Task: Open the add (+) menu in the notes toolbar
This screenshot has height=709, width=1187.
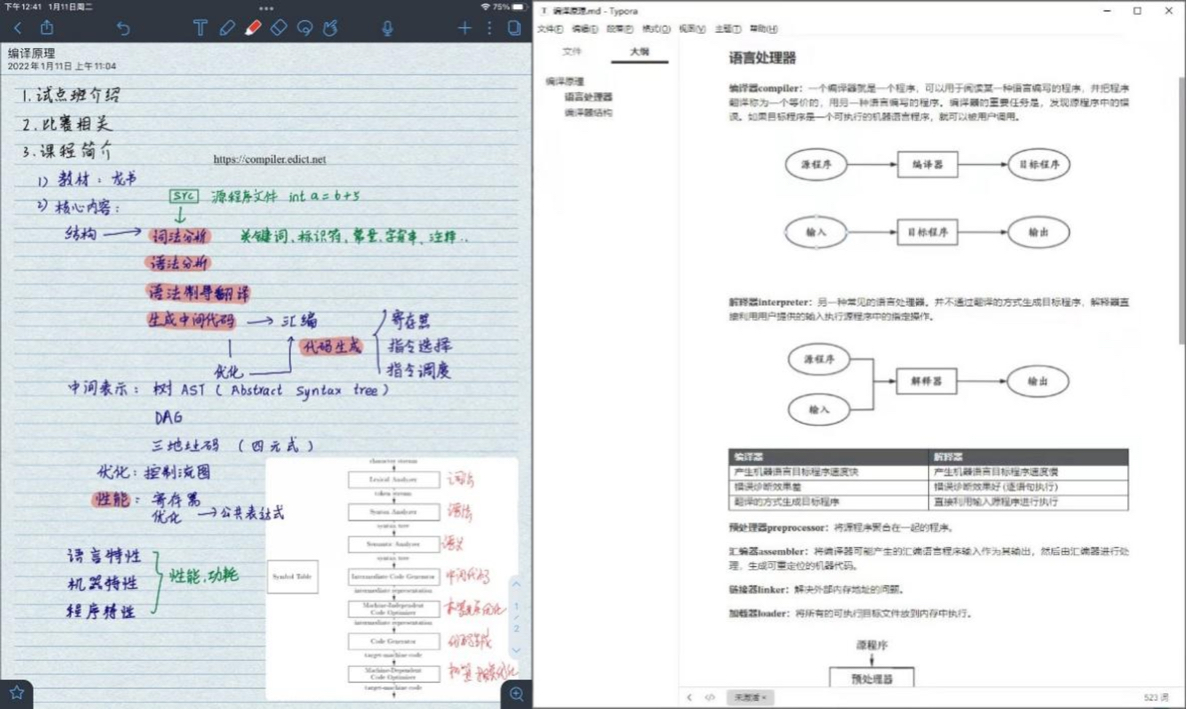Action: [464, 28]
